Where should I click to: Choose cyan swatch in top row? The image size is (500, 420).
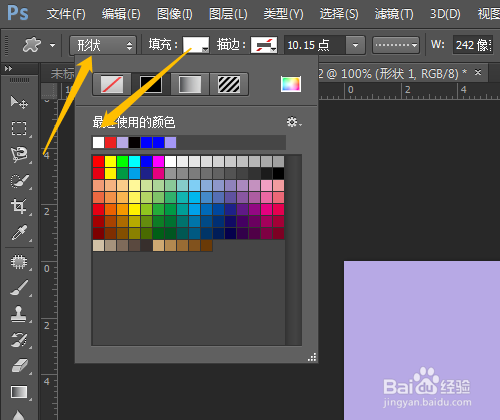coord(134,161)
